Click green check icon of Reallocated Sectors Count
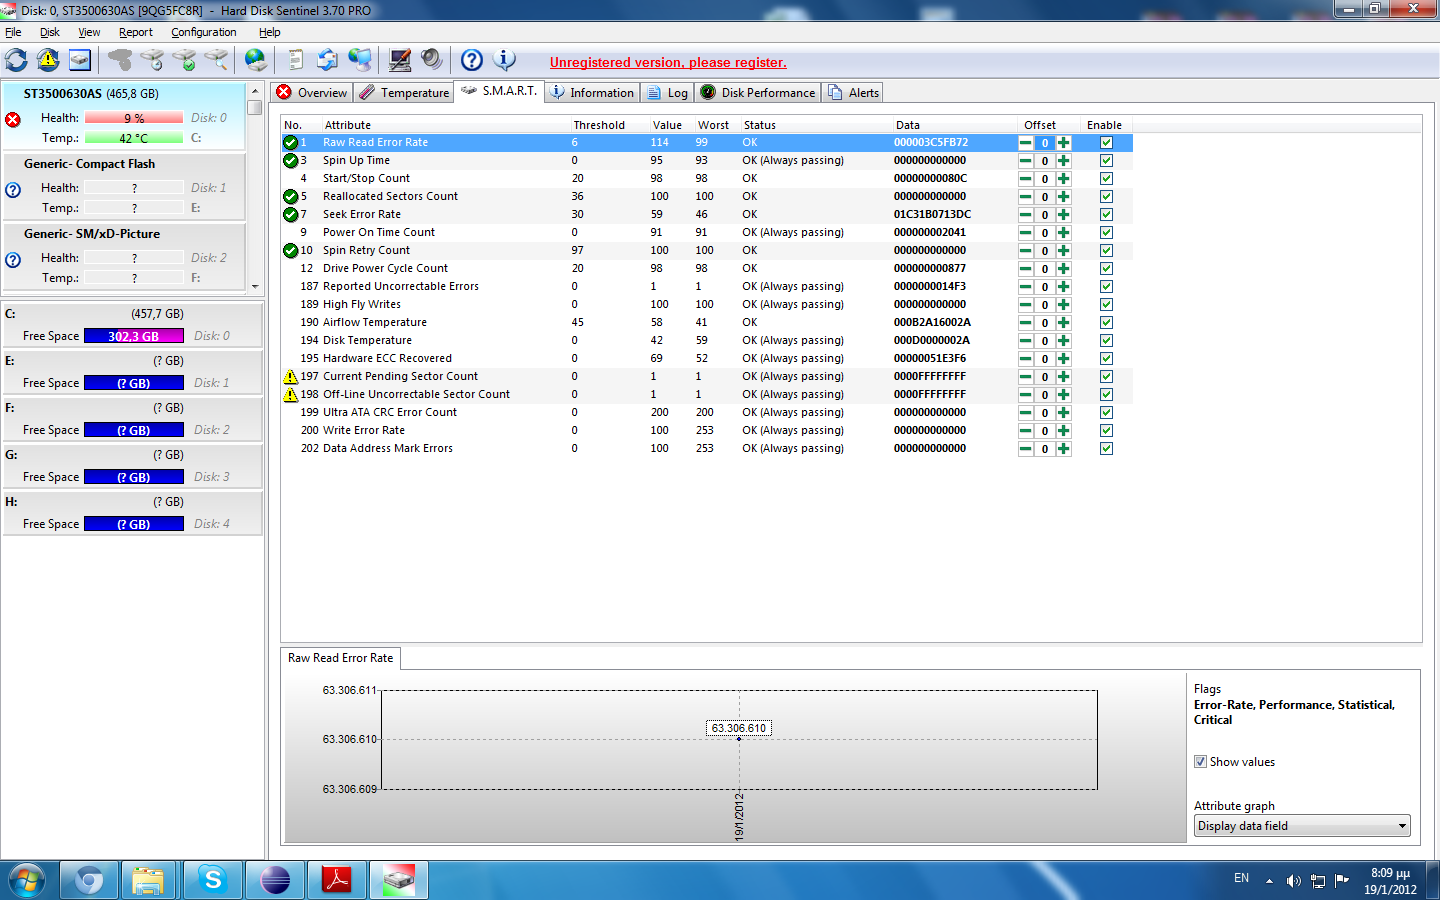The height and width of the screenshot is (900, 1440). 291,196
